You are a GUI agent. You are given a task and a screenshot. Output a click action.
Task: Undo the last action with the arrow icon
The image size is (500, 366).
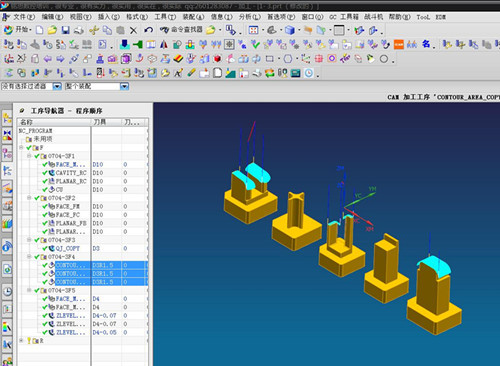pos(148,30)
